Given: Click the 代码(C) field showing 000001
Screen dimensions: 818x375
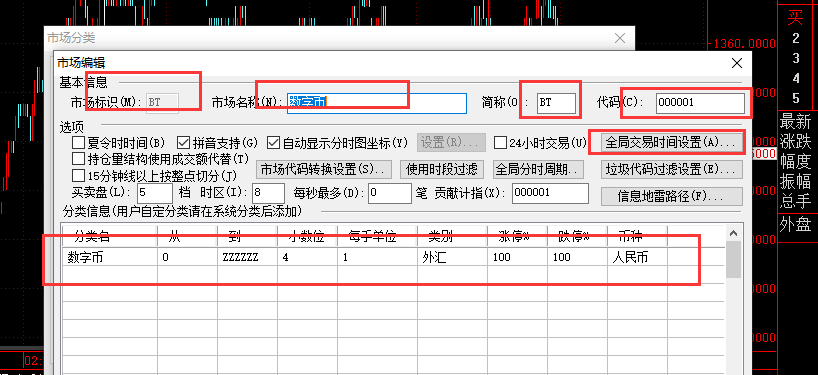Looking at the screenshot, I should (700, 103).
